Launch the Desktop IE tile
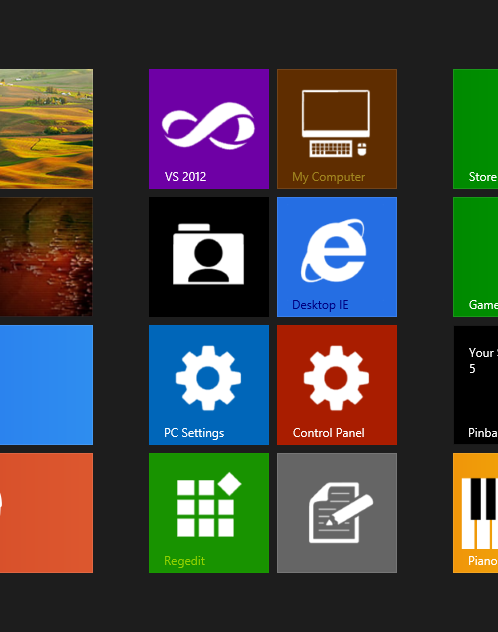The height and width of the screenshot is (632, 498). tap(337, 257)
